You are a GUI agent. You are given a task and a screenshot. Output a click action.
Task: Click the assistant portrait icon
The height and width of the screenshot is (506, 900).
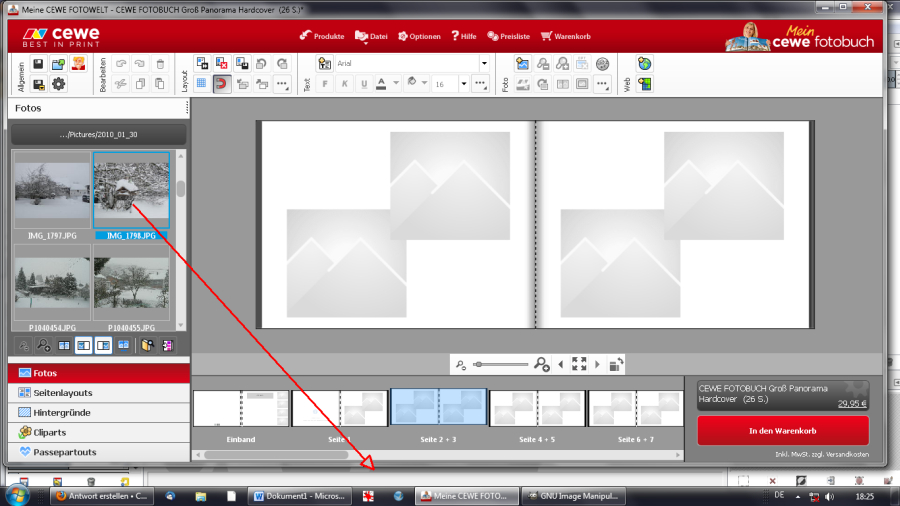point(78,64)
